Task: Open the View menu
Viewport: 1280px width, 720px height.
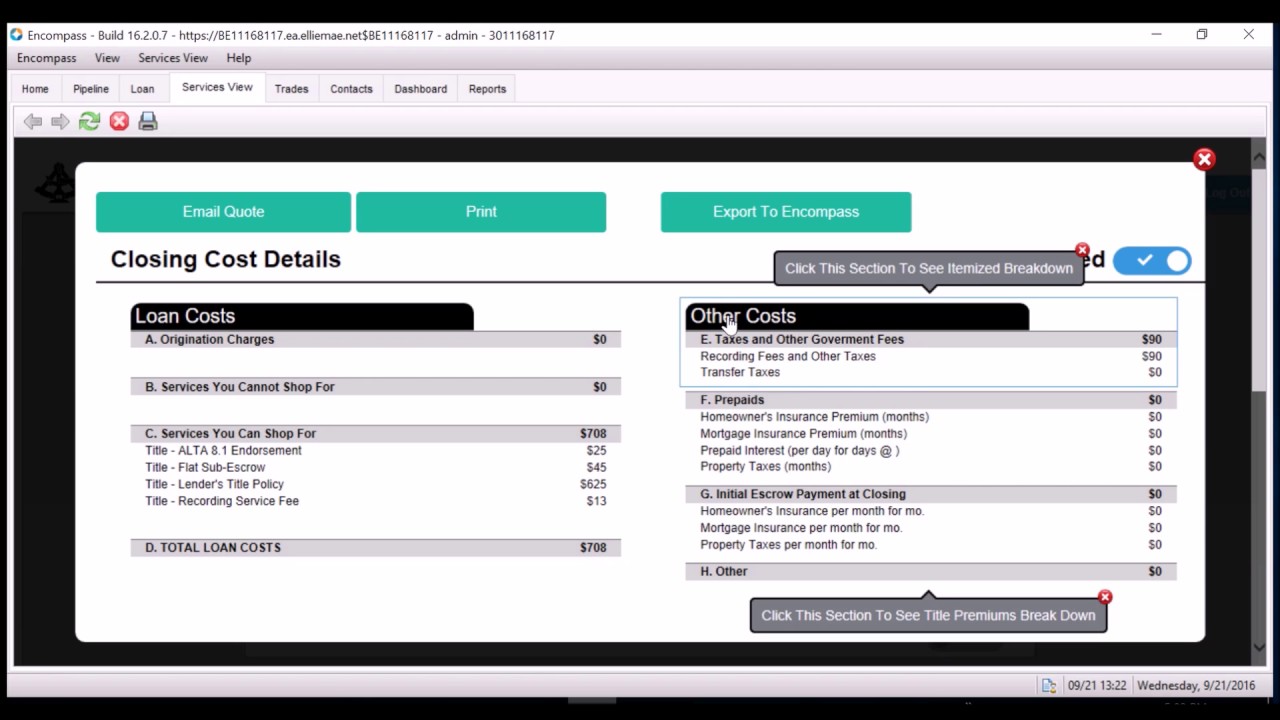Action: click(x=107, y=58)
